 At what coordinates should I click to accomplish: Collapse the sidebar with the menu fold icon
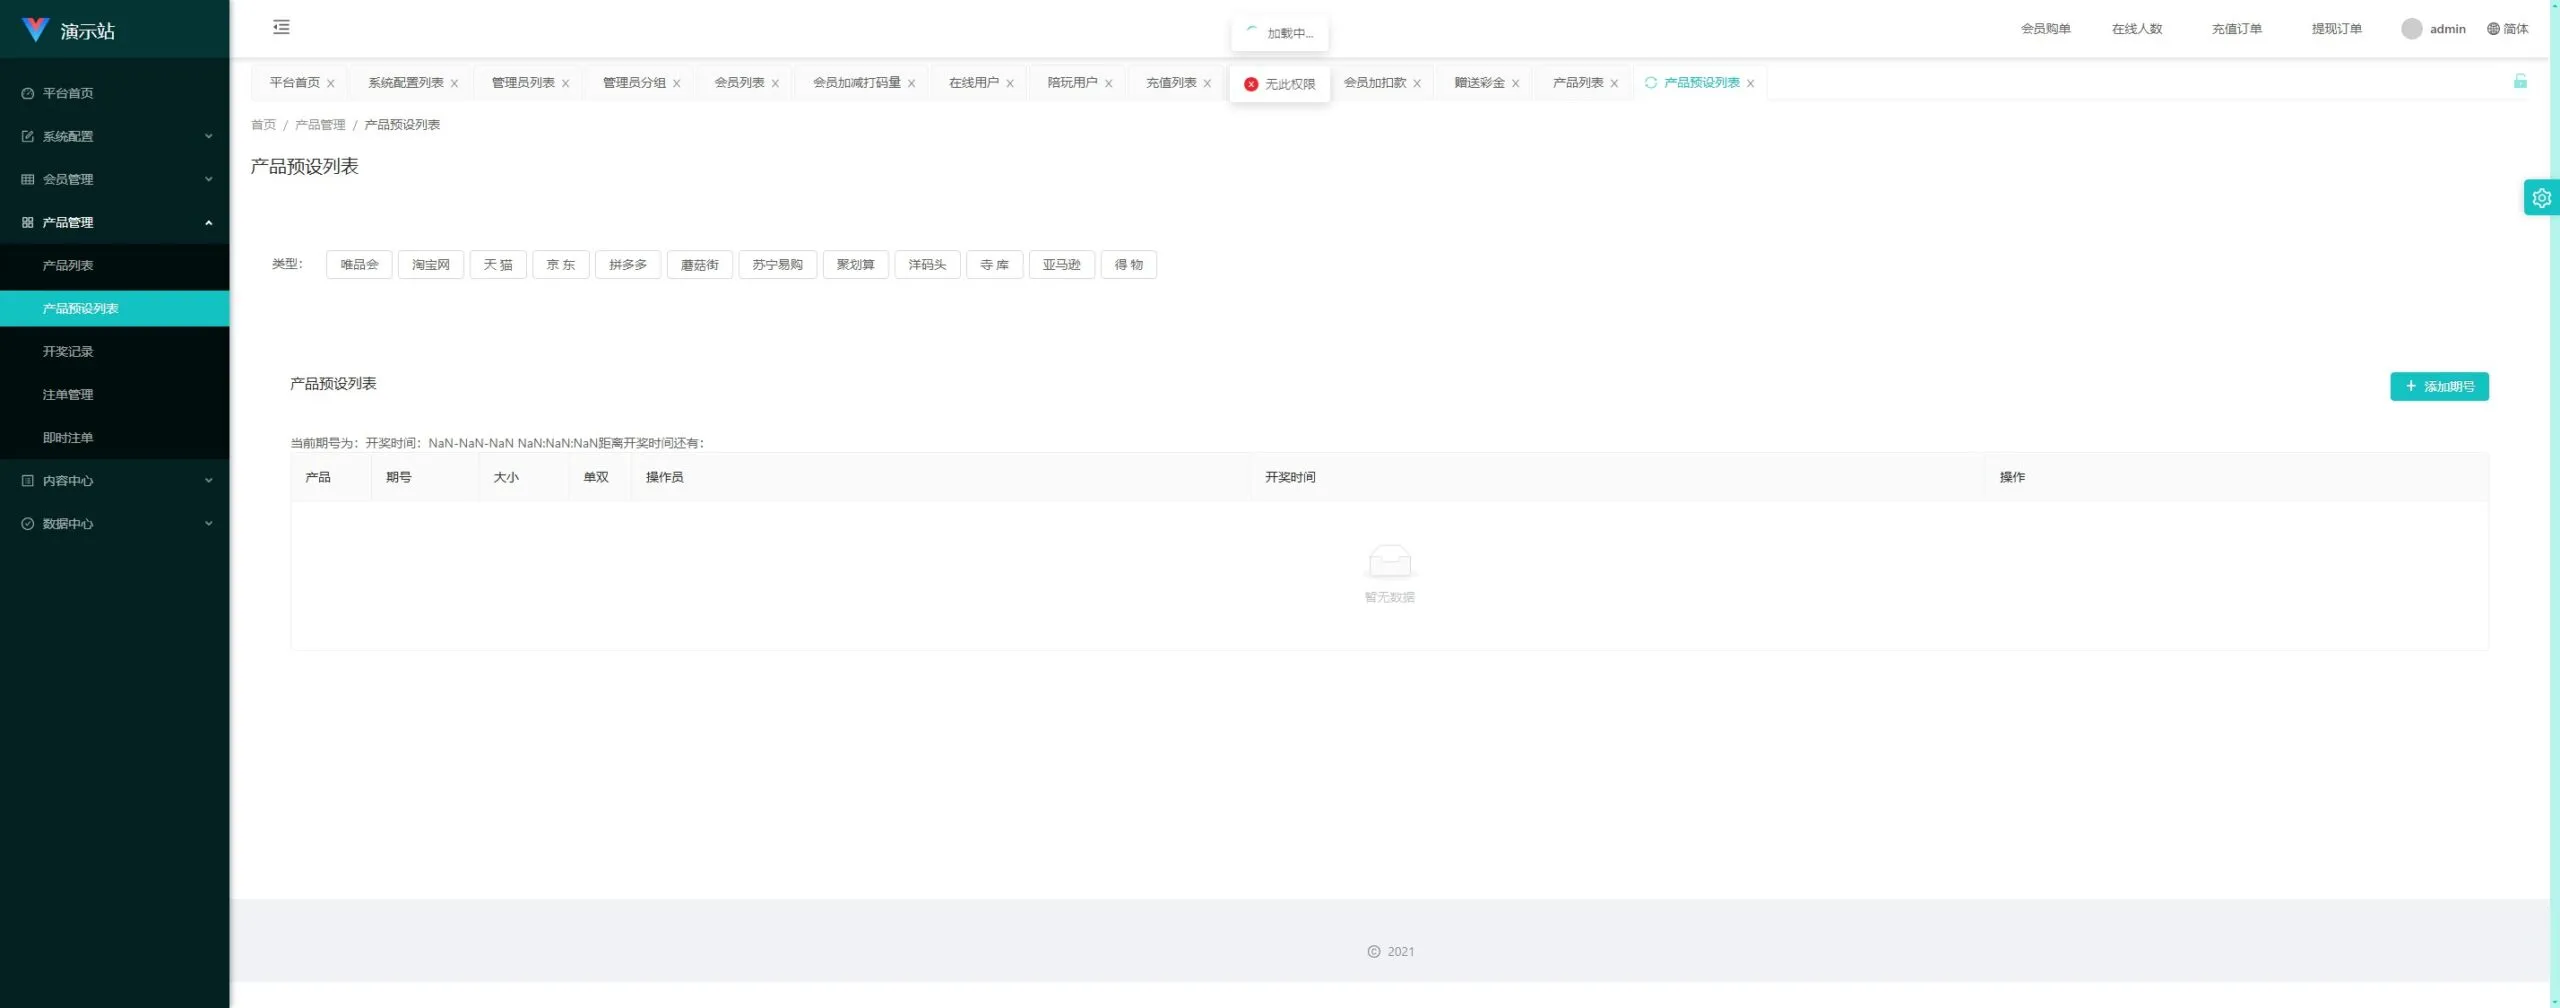[x=281, y=27]
